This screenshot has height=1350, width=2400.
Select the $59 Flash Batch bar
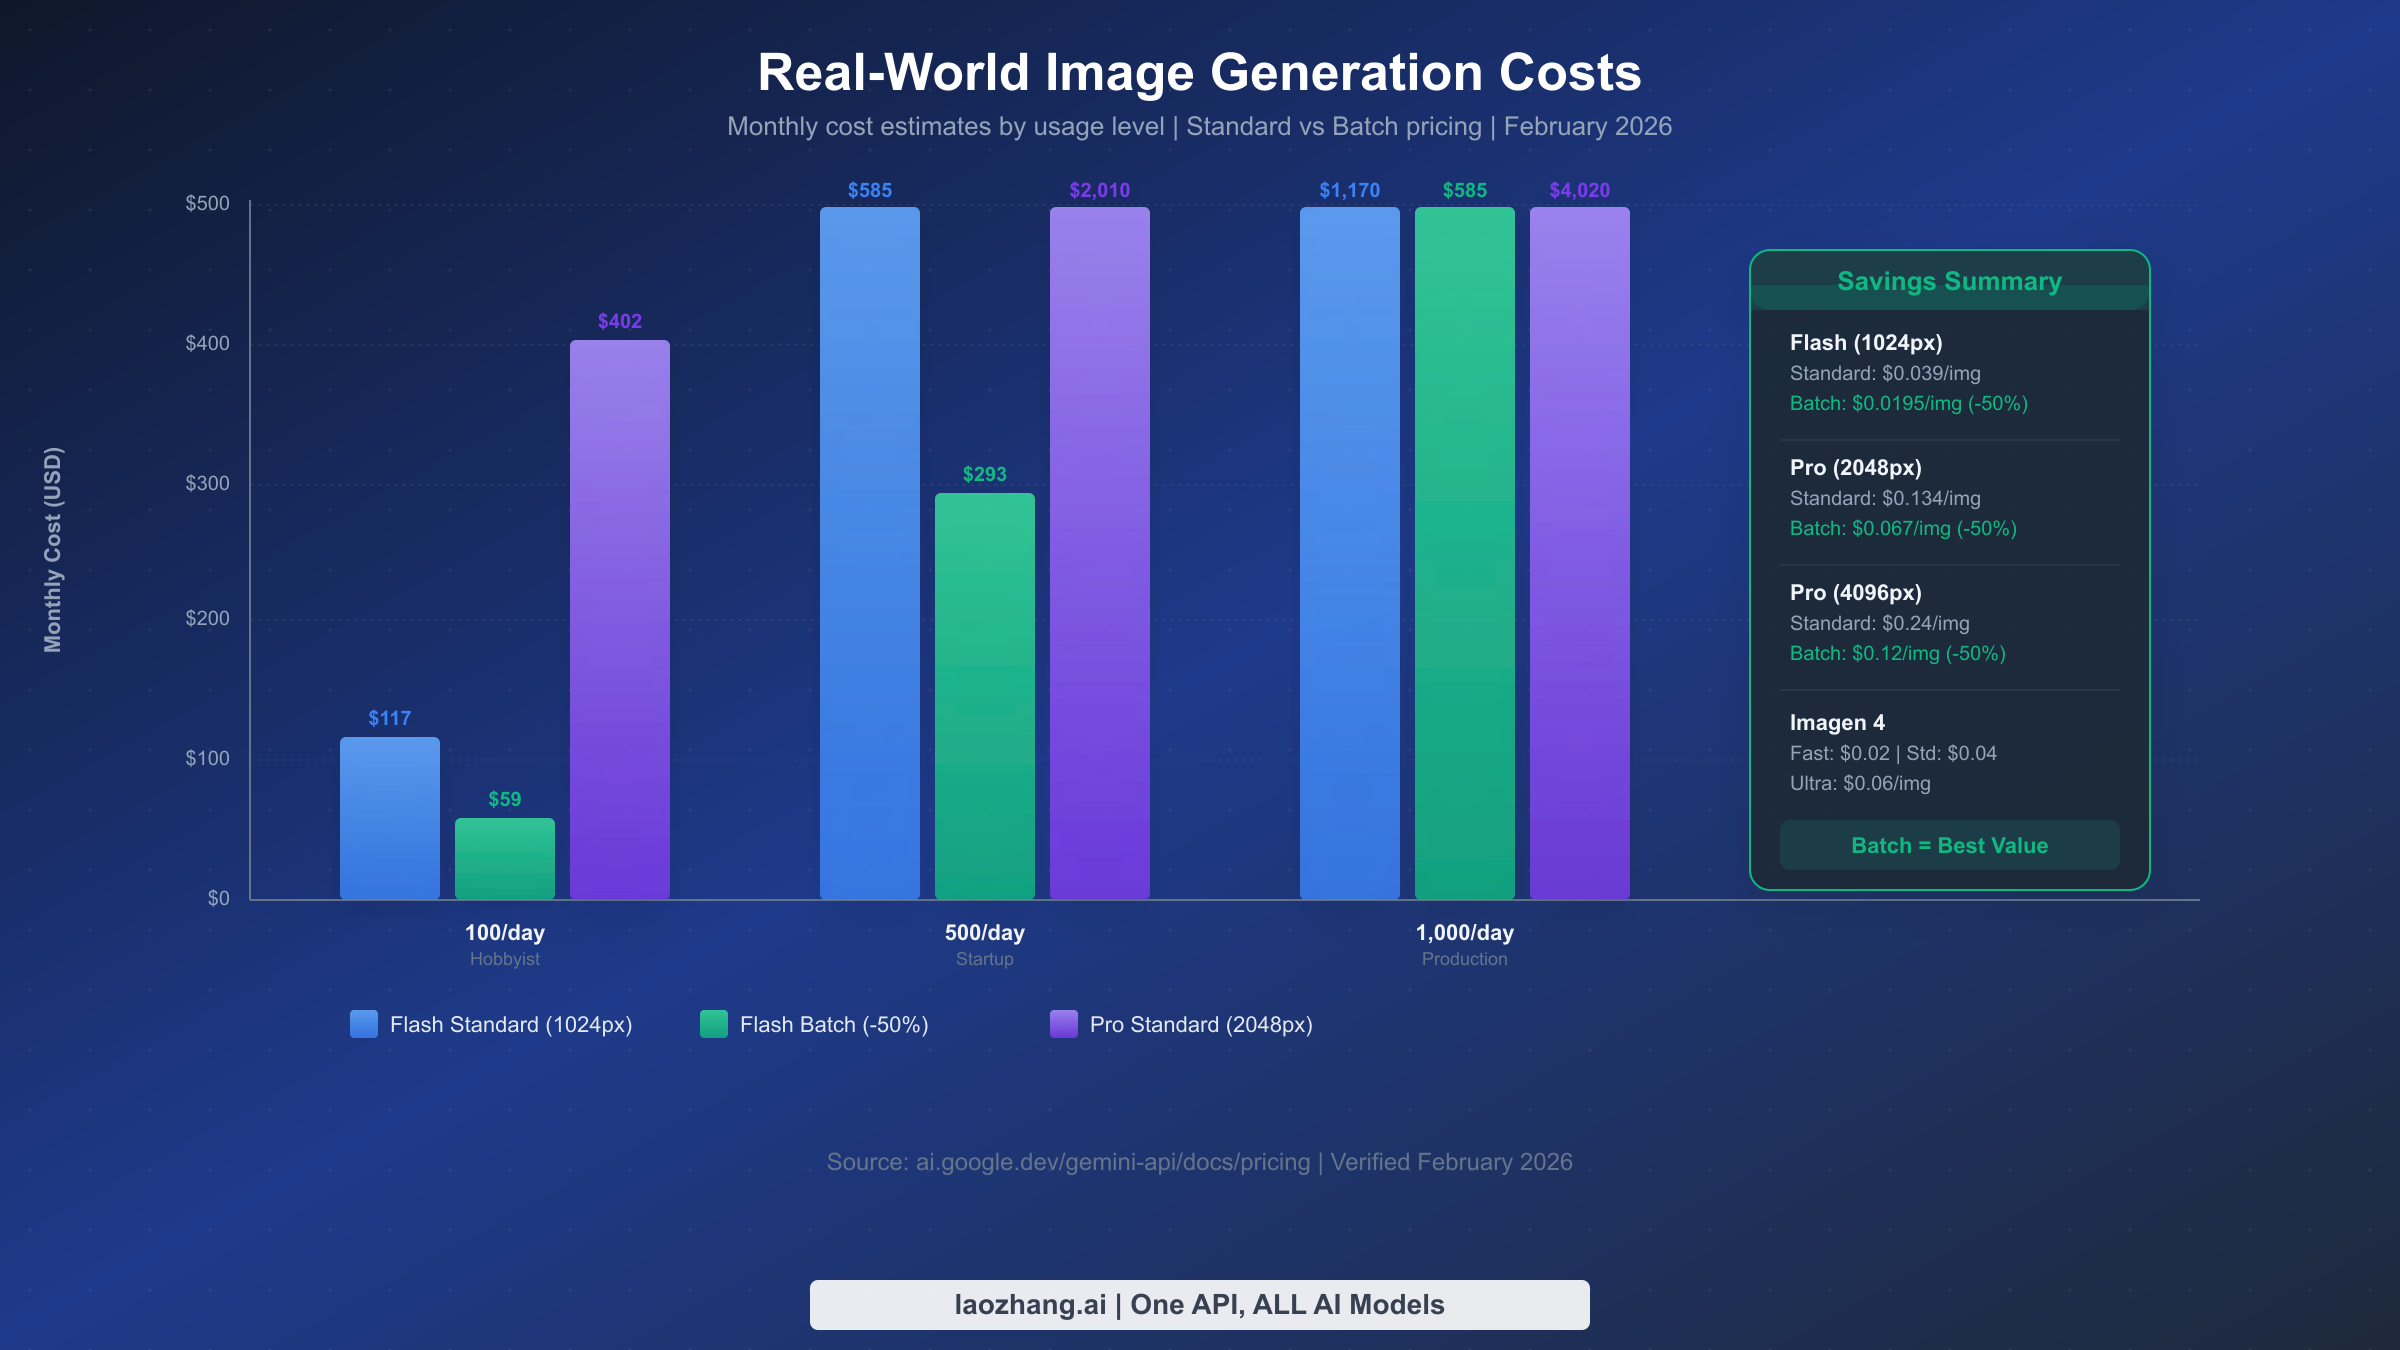tap(505, 858)
